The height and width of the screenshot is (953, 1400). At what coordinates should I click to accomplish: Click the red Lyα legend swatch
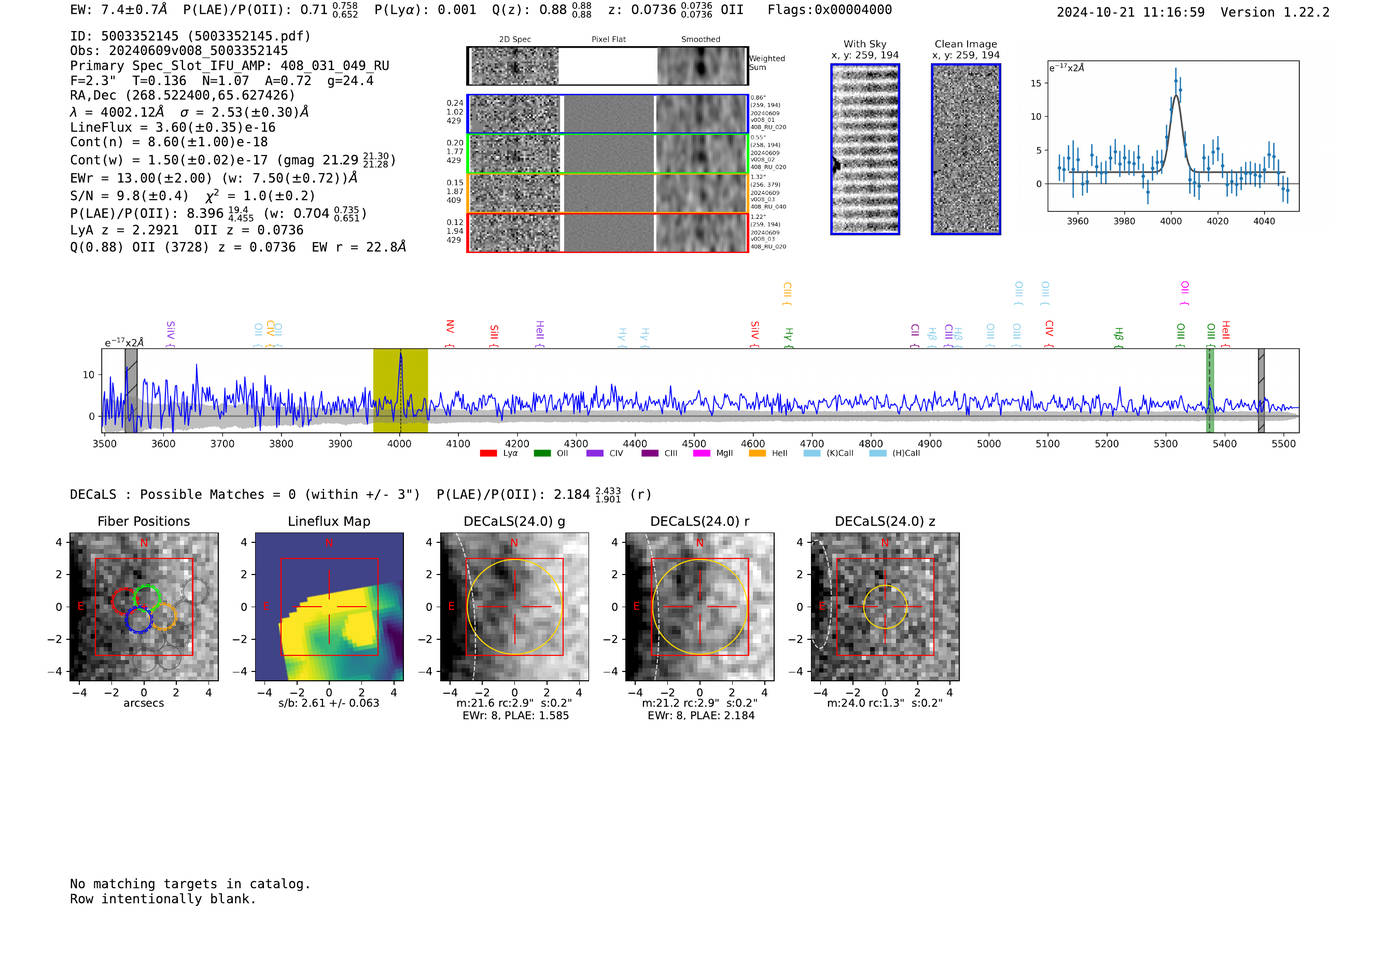(x=488, y=453)
